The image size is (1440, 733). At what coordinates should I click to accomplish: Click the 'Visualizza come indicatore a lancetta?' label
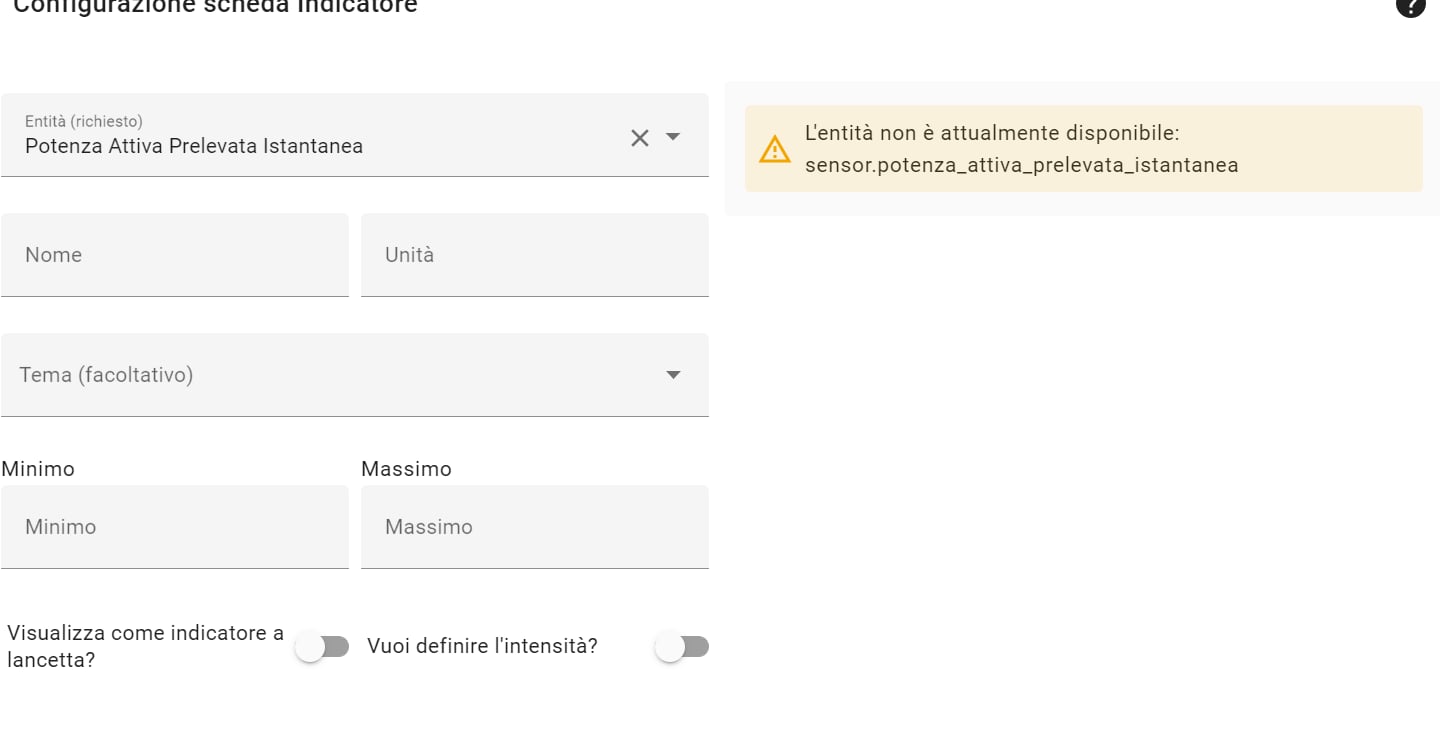point(146,646)
